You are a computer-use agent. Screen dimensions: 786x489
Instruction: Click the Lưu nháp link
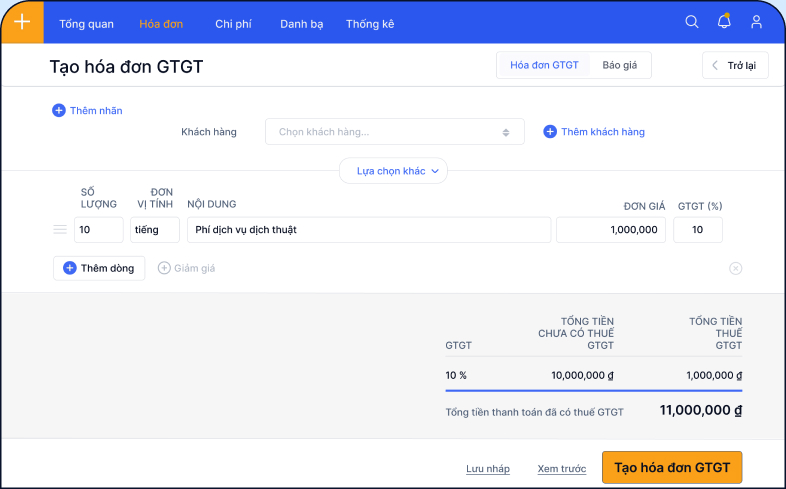click(488, 468)
